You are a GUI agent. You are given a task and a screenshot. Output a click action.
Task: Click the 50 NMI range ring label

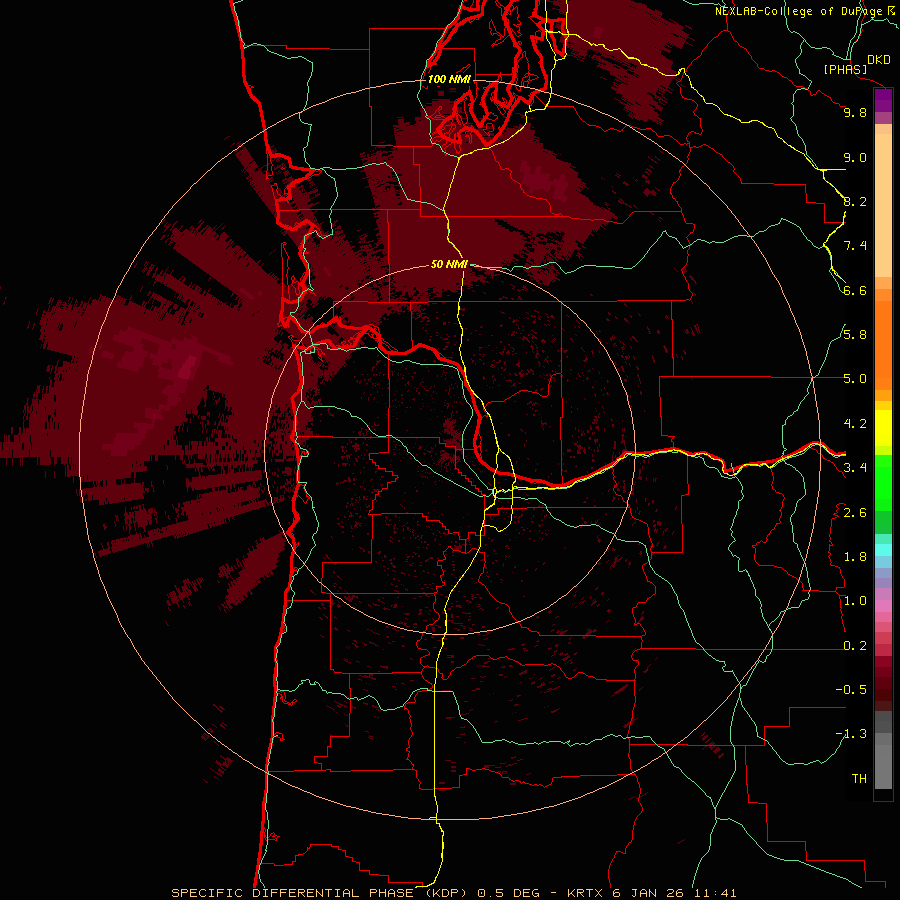[x=449, y=265]
